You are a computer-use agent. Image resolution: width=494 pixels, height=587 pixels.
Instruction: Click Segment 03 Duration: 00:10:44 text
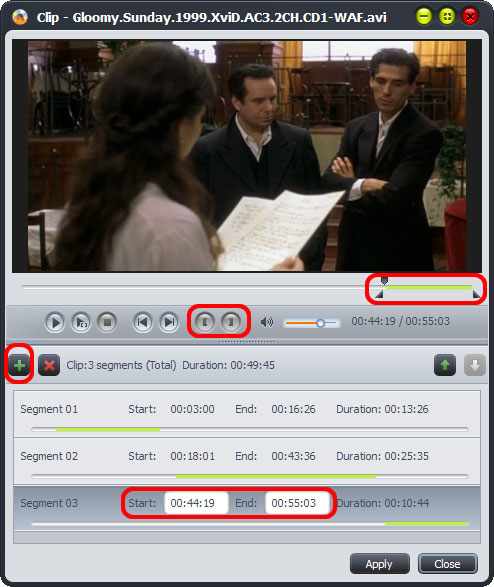[x=382, y=503]
